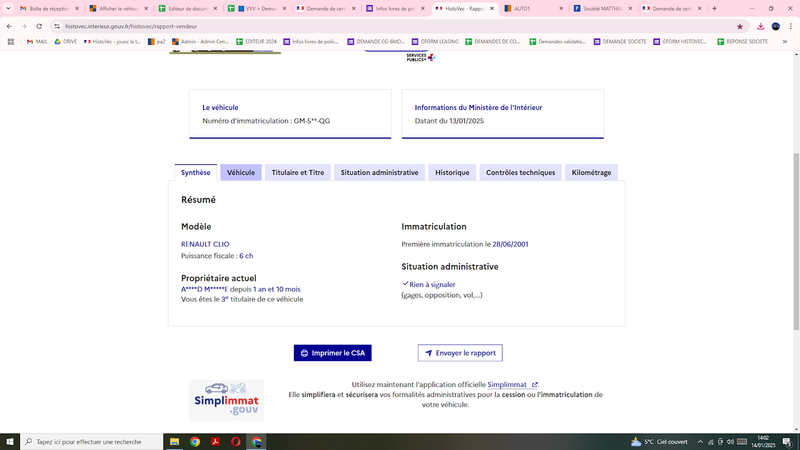Image resolution: width=800 pixels, height=450 pixels.
Task: Click the address bar URL
Action: (131, 27)
